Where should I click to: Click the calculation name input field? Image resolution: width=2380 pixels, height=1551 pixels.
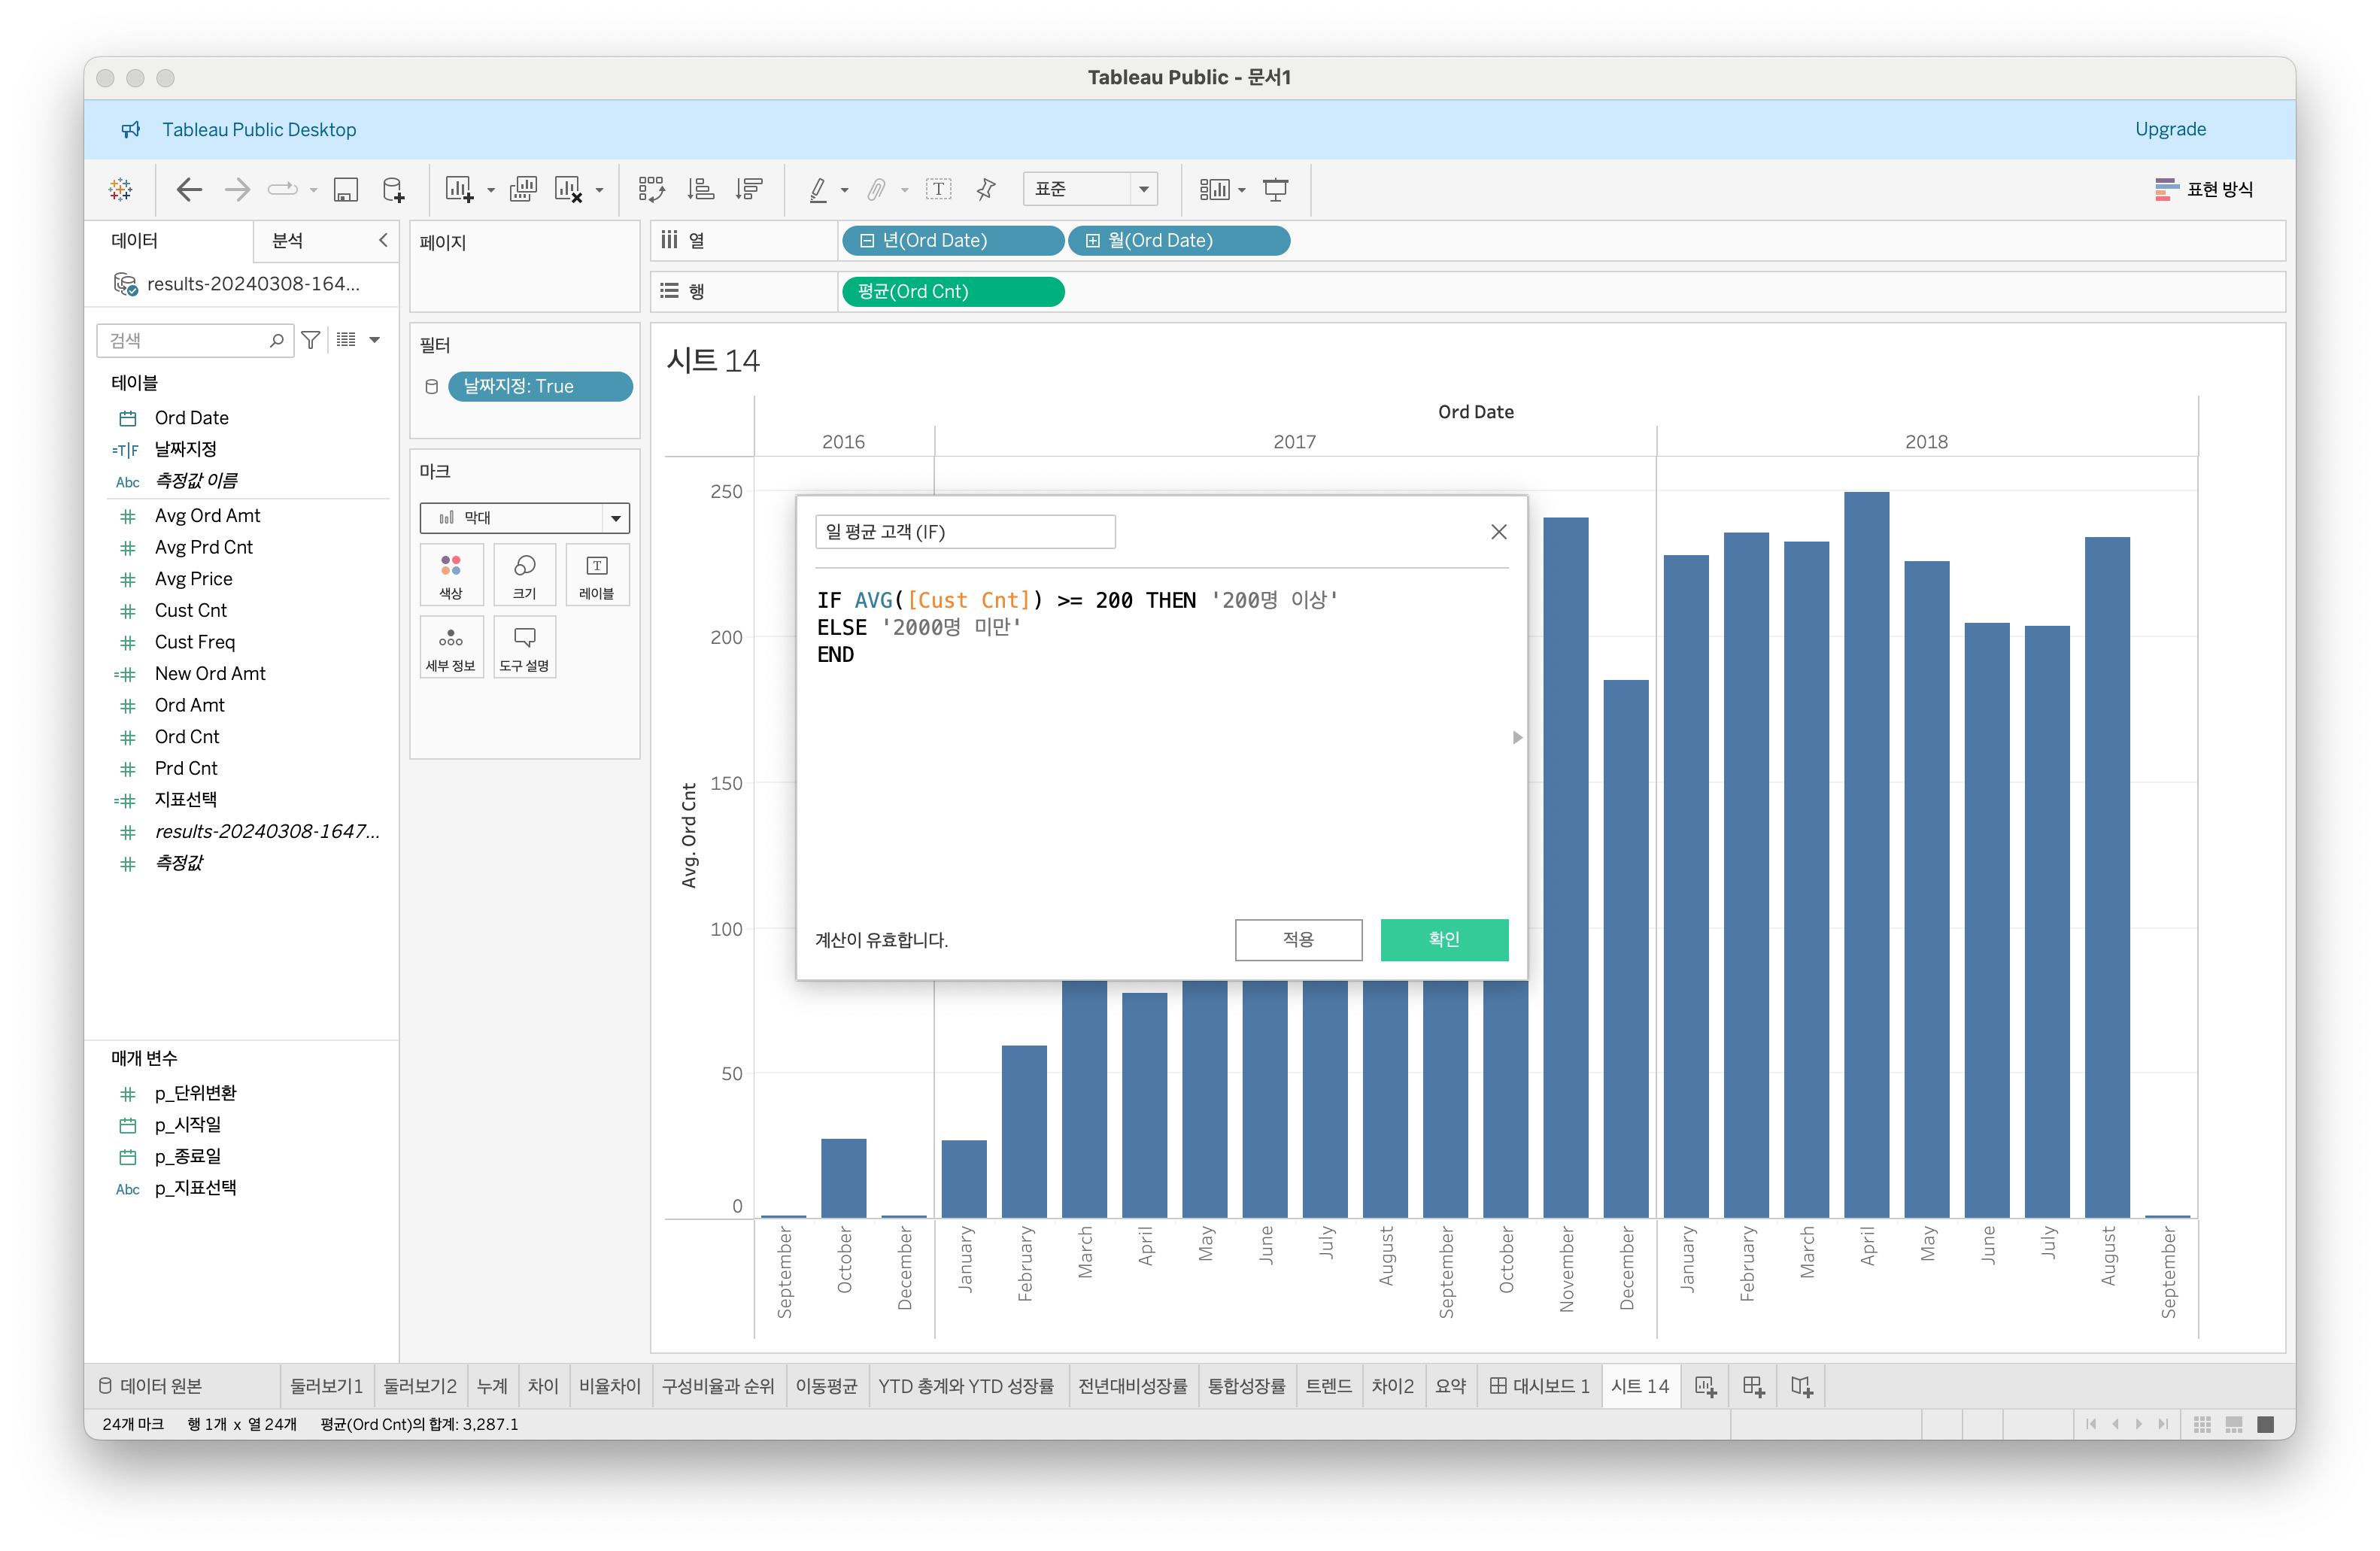[964, 532]
